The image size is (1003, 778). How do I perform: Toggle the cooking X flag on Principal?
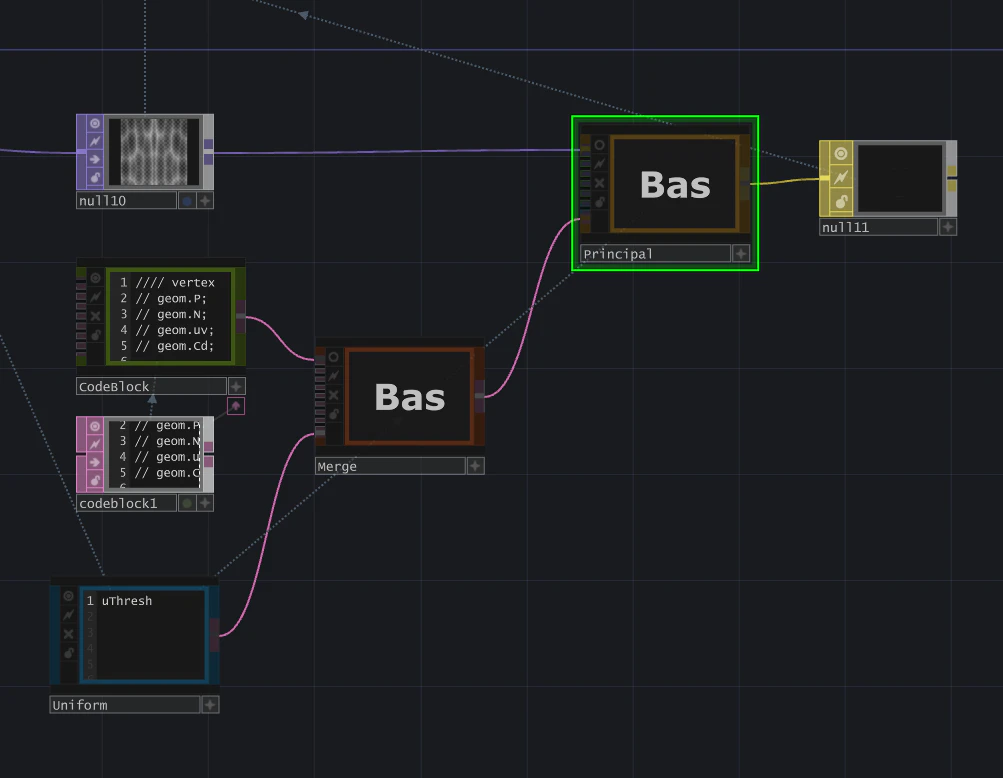click(599, 183)
